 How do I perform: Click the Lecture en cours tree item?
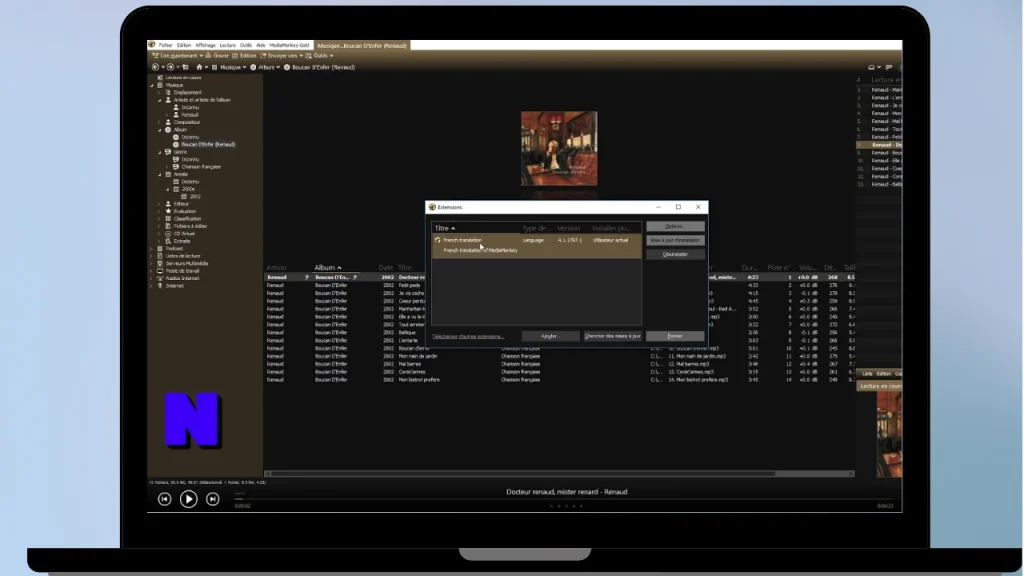click(x=184, y=77)
